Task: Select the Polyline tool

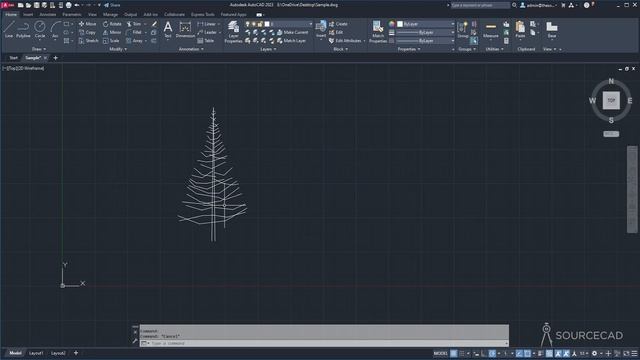Action: coord(23,30)
